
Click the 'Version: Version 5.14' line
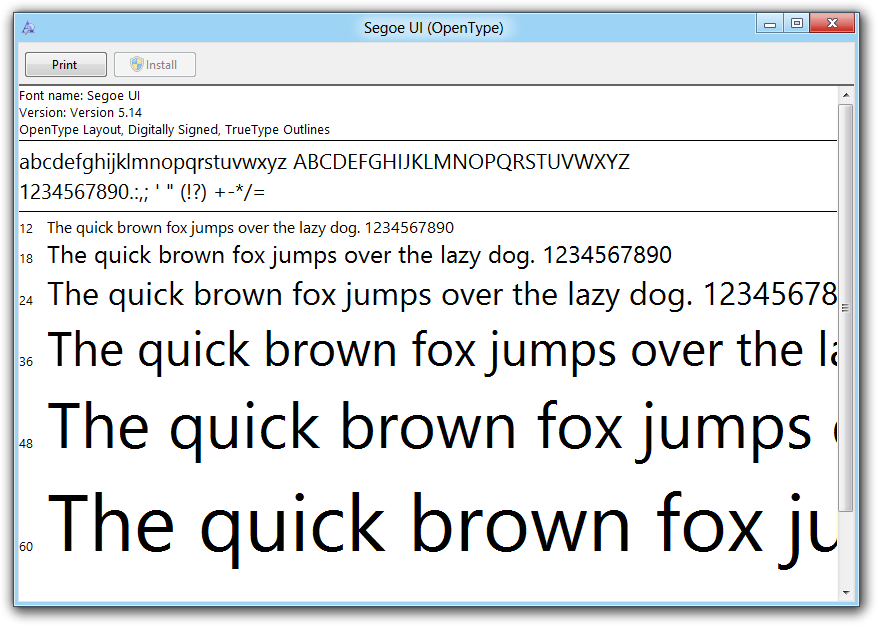(81, 113)
